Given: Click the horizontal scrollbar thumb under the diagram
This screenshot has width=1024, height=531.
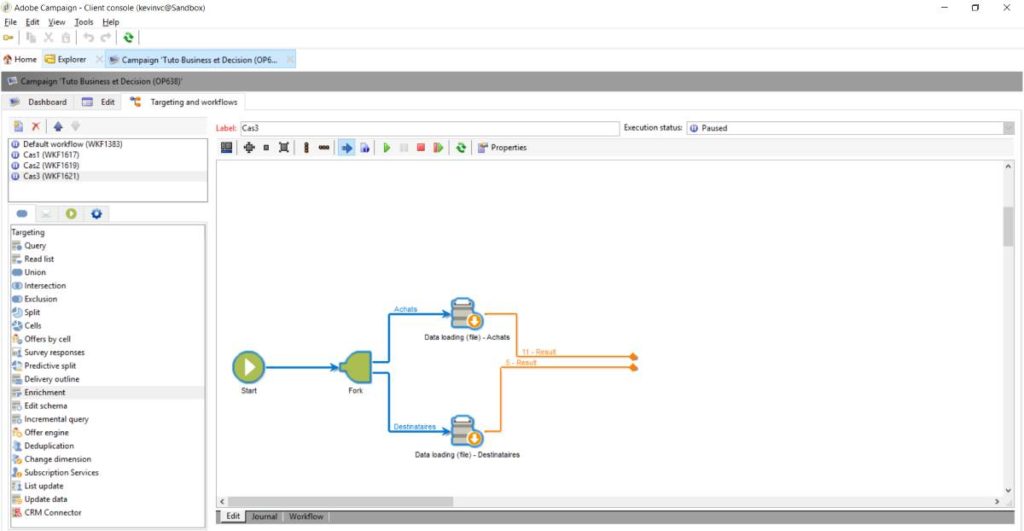Looking at the screenshot, I should click(340, 502).
